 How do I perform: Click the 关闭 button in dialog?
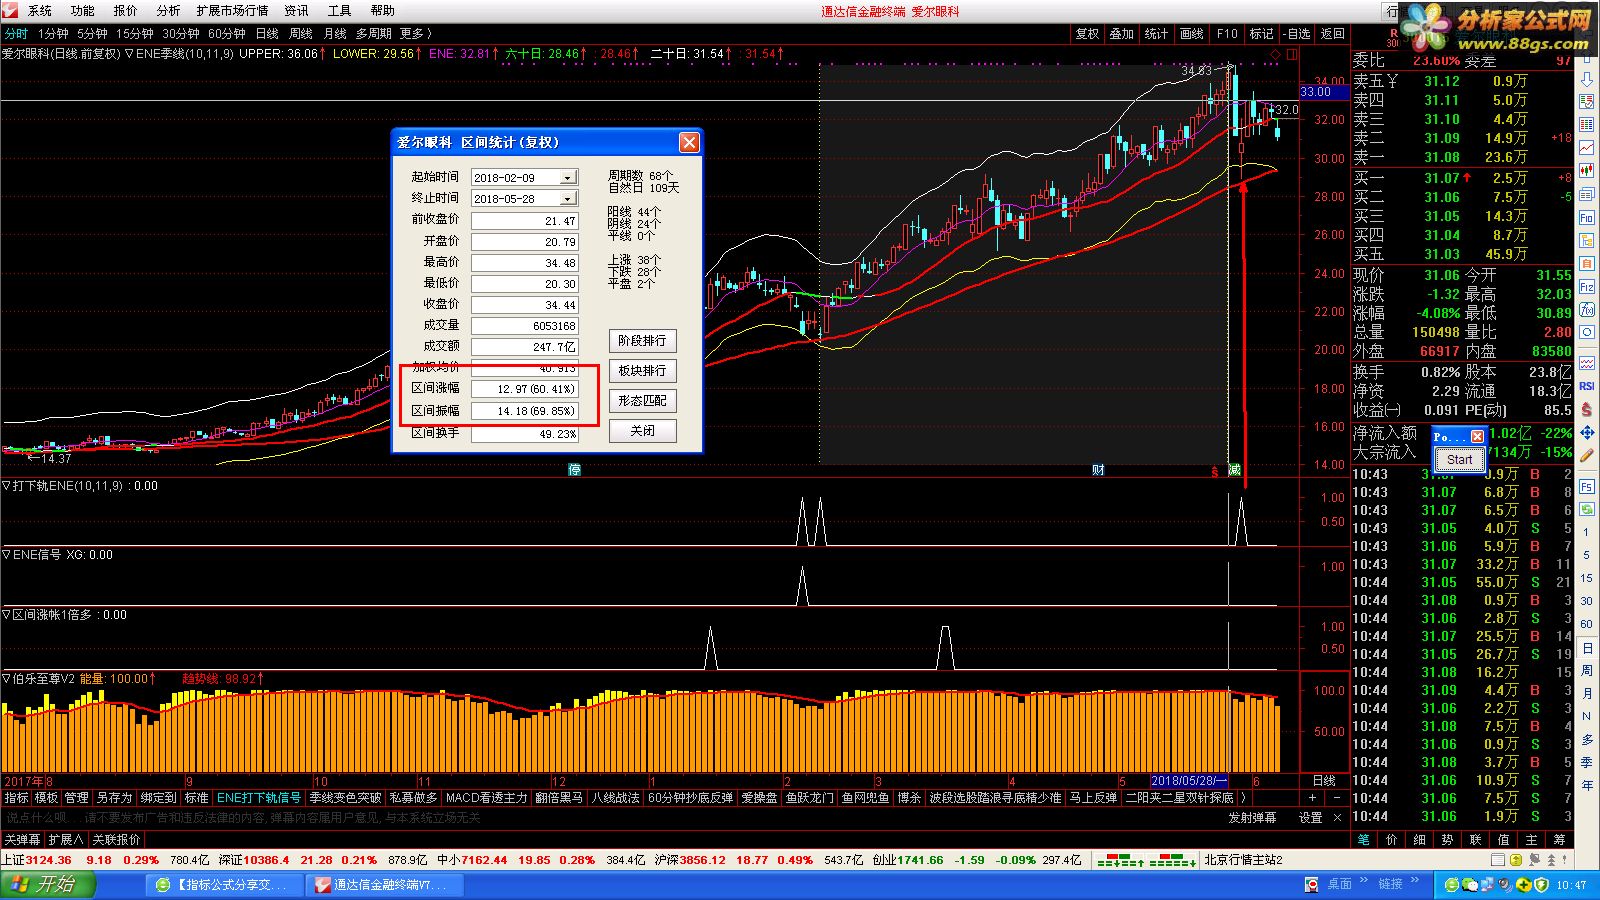click(642, 430)
